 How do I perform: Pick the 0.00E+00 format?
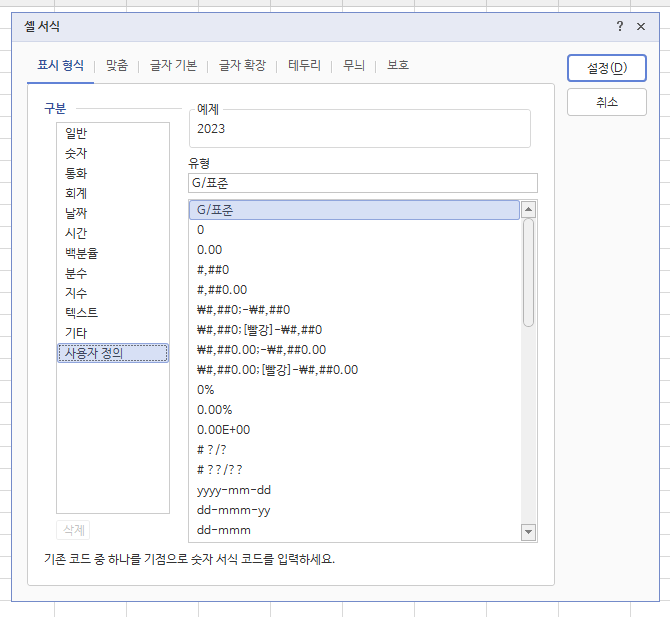coord(354,430)
